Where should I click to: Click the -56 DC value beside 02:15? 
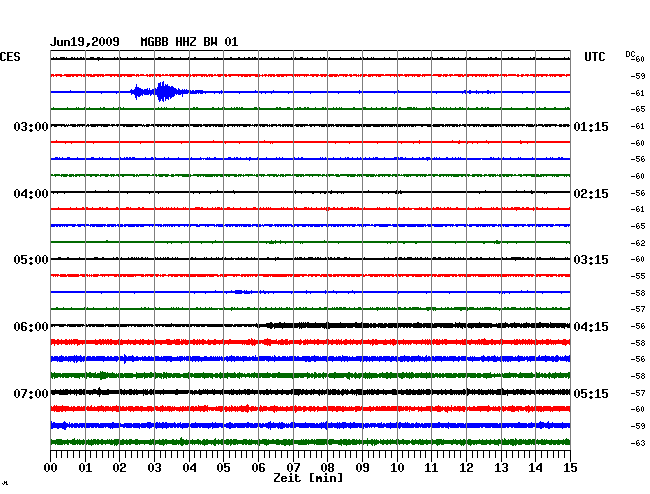(638, 193)
